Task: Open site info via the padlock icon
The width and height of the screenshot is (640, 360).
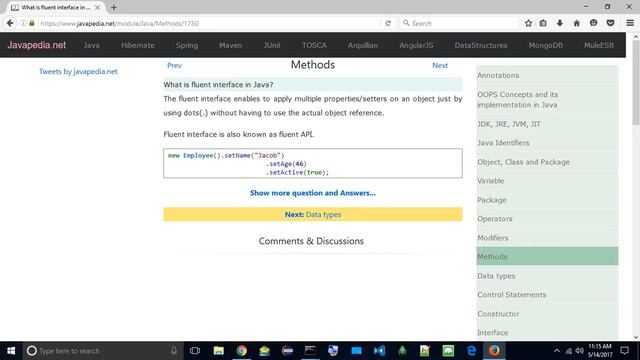Action: (x=32, y=23)
